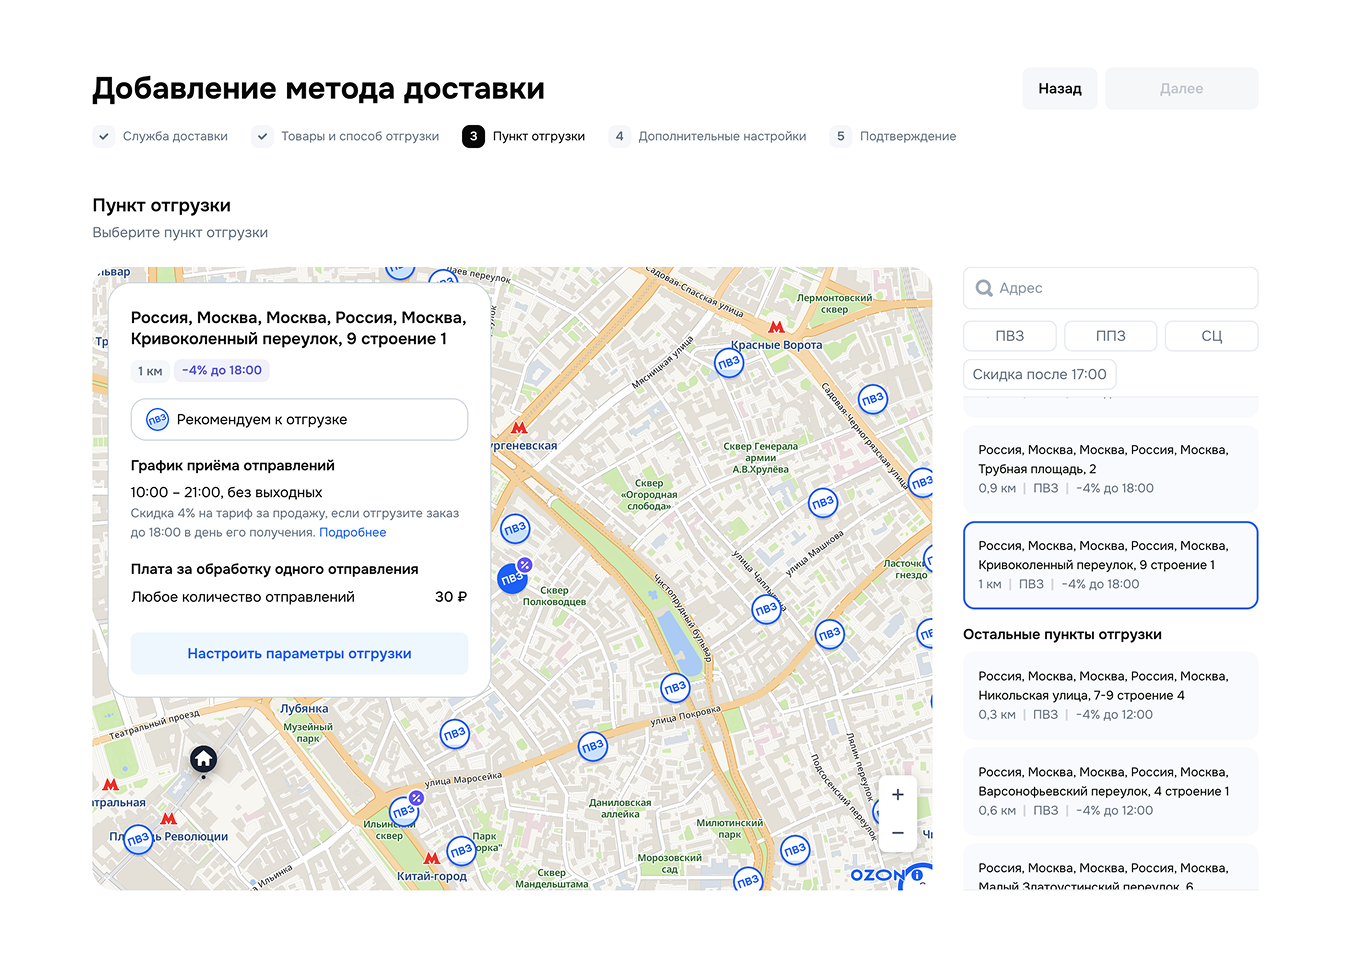Image resolution: width=1360 pixels, height=959 pixels.
Task: Select the ПВЗ marker near Красные Ворота
Action: click(729, 362)
